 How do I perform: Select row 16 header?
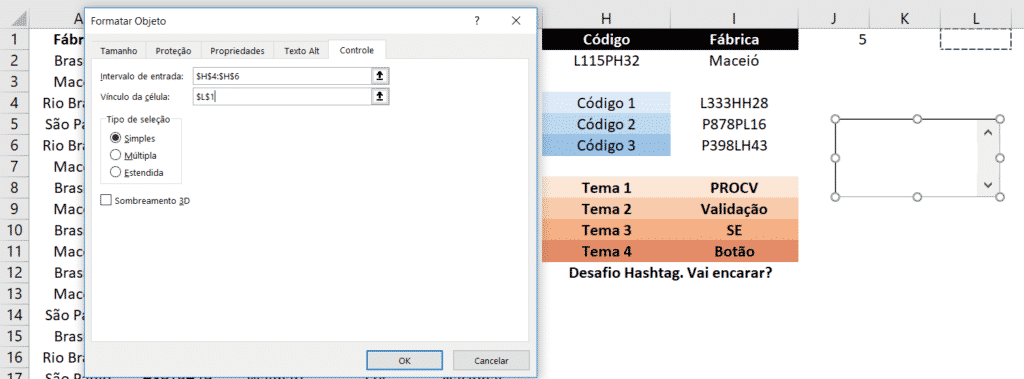[15, 357]
